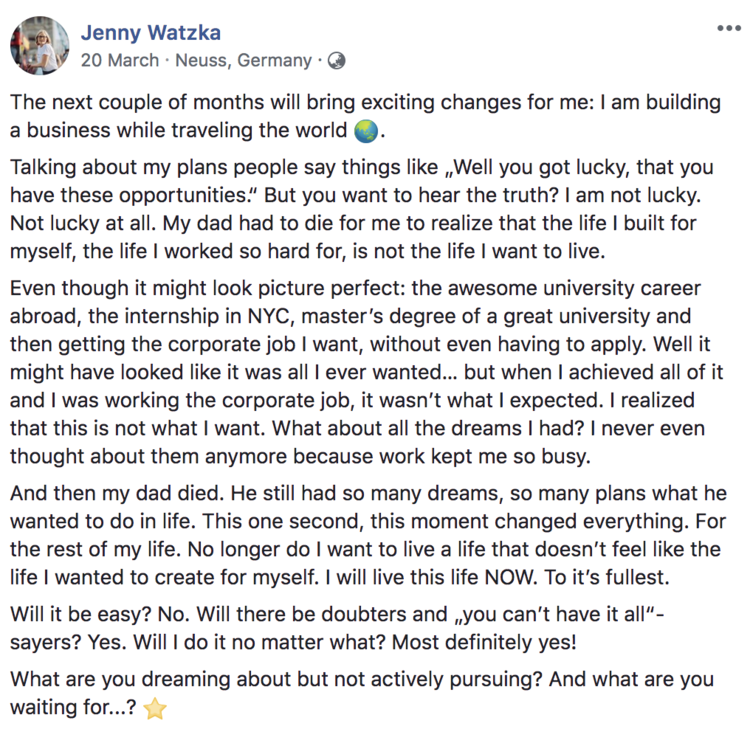Open the 20 March post timestamp
Viewport: 750px width, 729px height.
click(x=120, y=60)
